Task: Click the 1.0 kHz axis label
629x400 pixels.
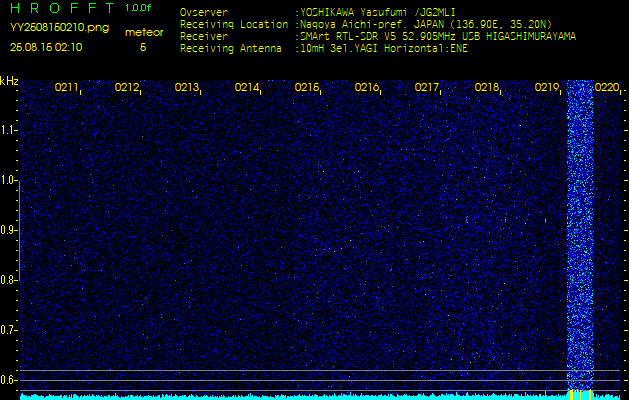Action: pyautogui.click(x=8, y=181)
